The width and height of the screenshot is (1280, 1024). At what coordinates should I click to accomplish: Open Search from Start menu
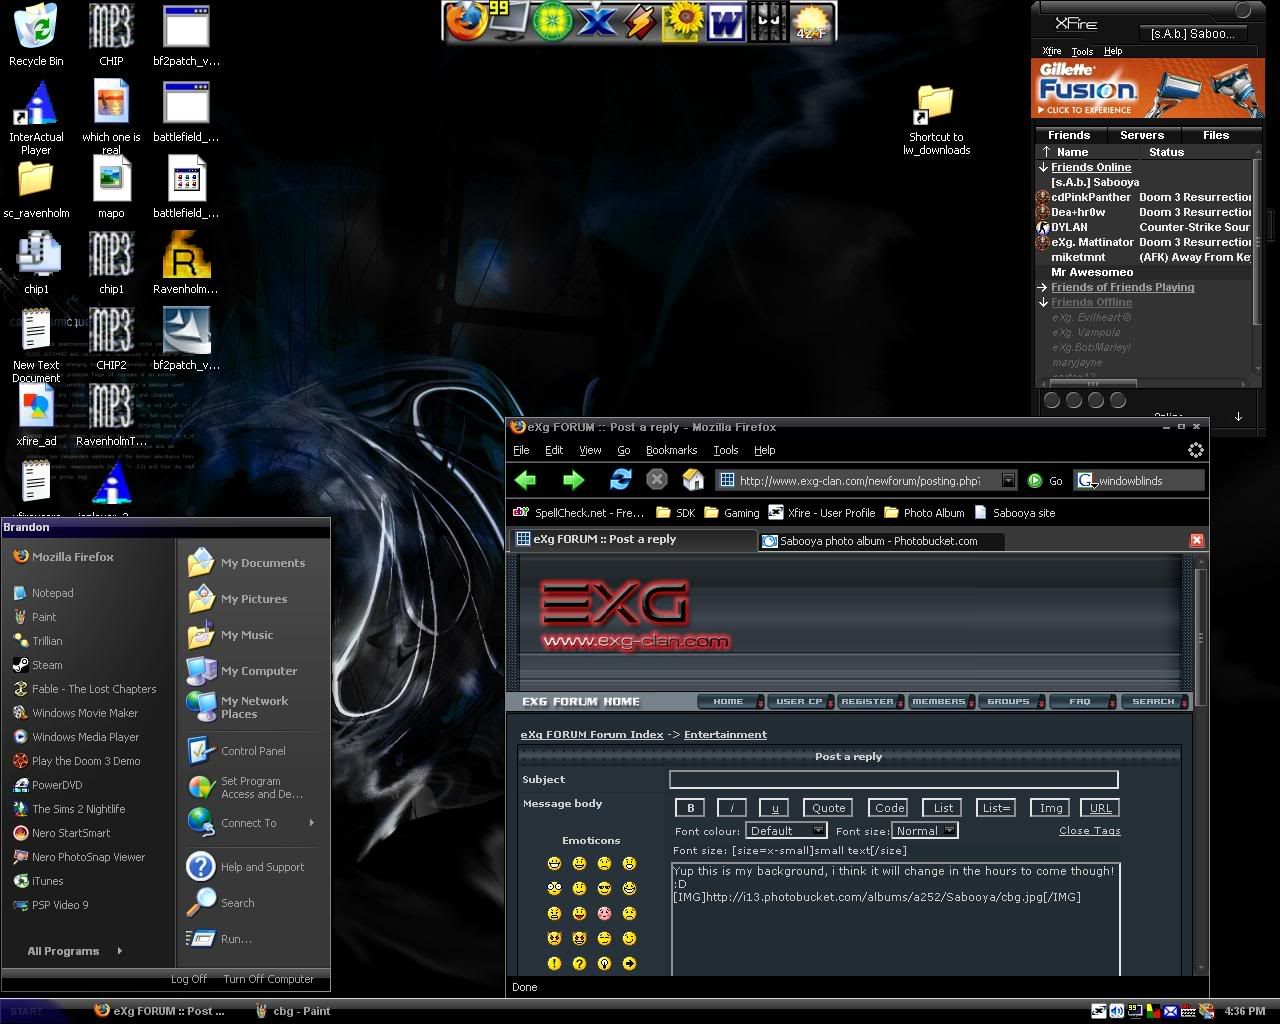pyautogui.click(x=222, y=903)
